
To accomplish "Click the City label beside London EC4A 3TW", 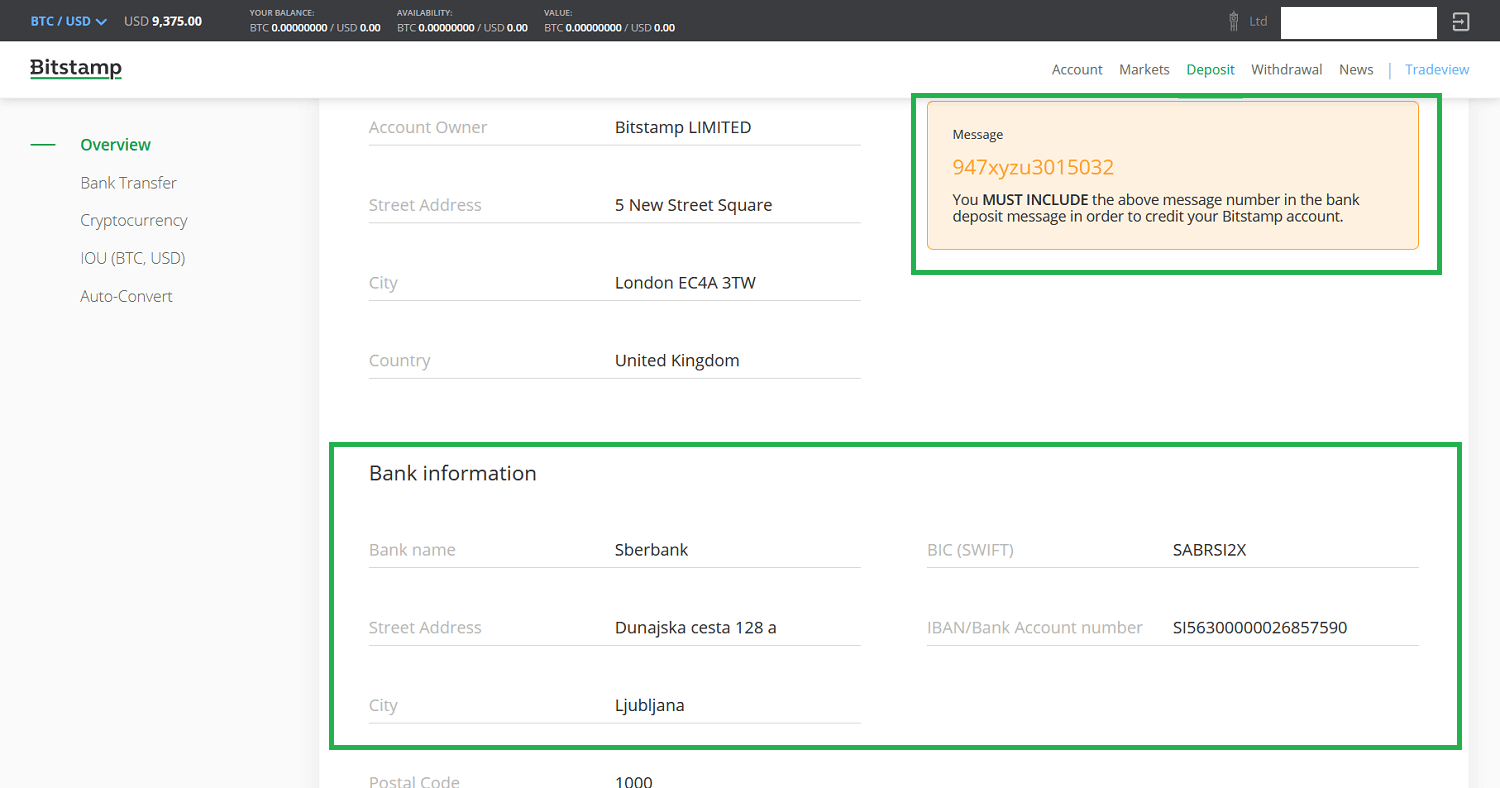I will click(x=383, y=283).
